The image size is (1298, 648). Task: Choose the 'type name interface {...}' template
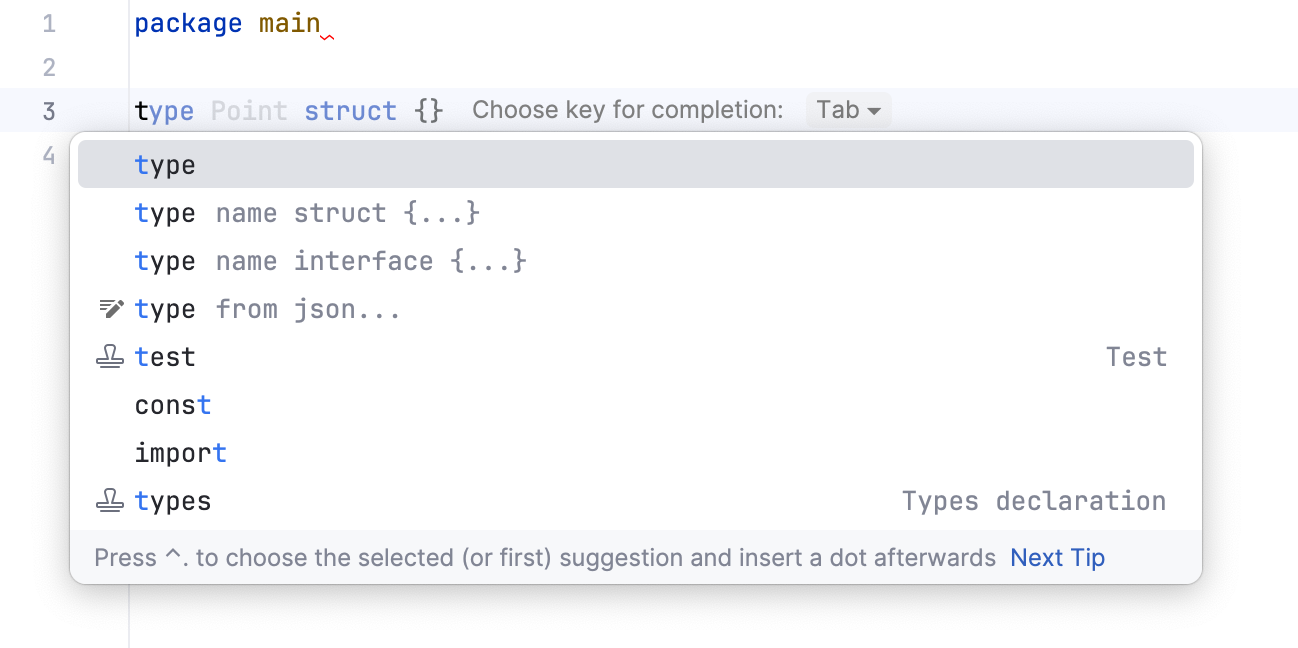coord(330,260)
